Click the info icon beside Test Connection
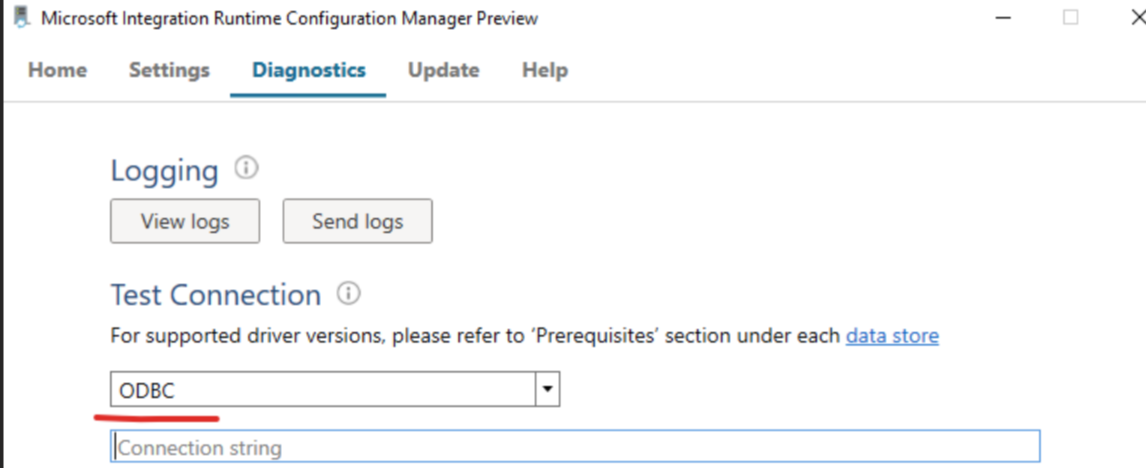 click(x=349, y=294)
